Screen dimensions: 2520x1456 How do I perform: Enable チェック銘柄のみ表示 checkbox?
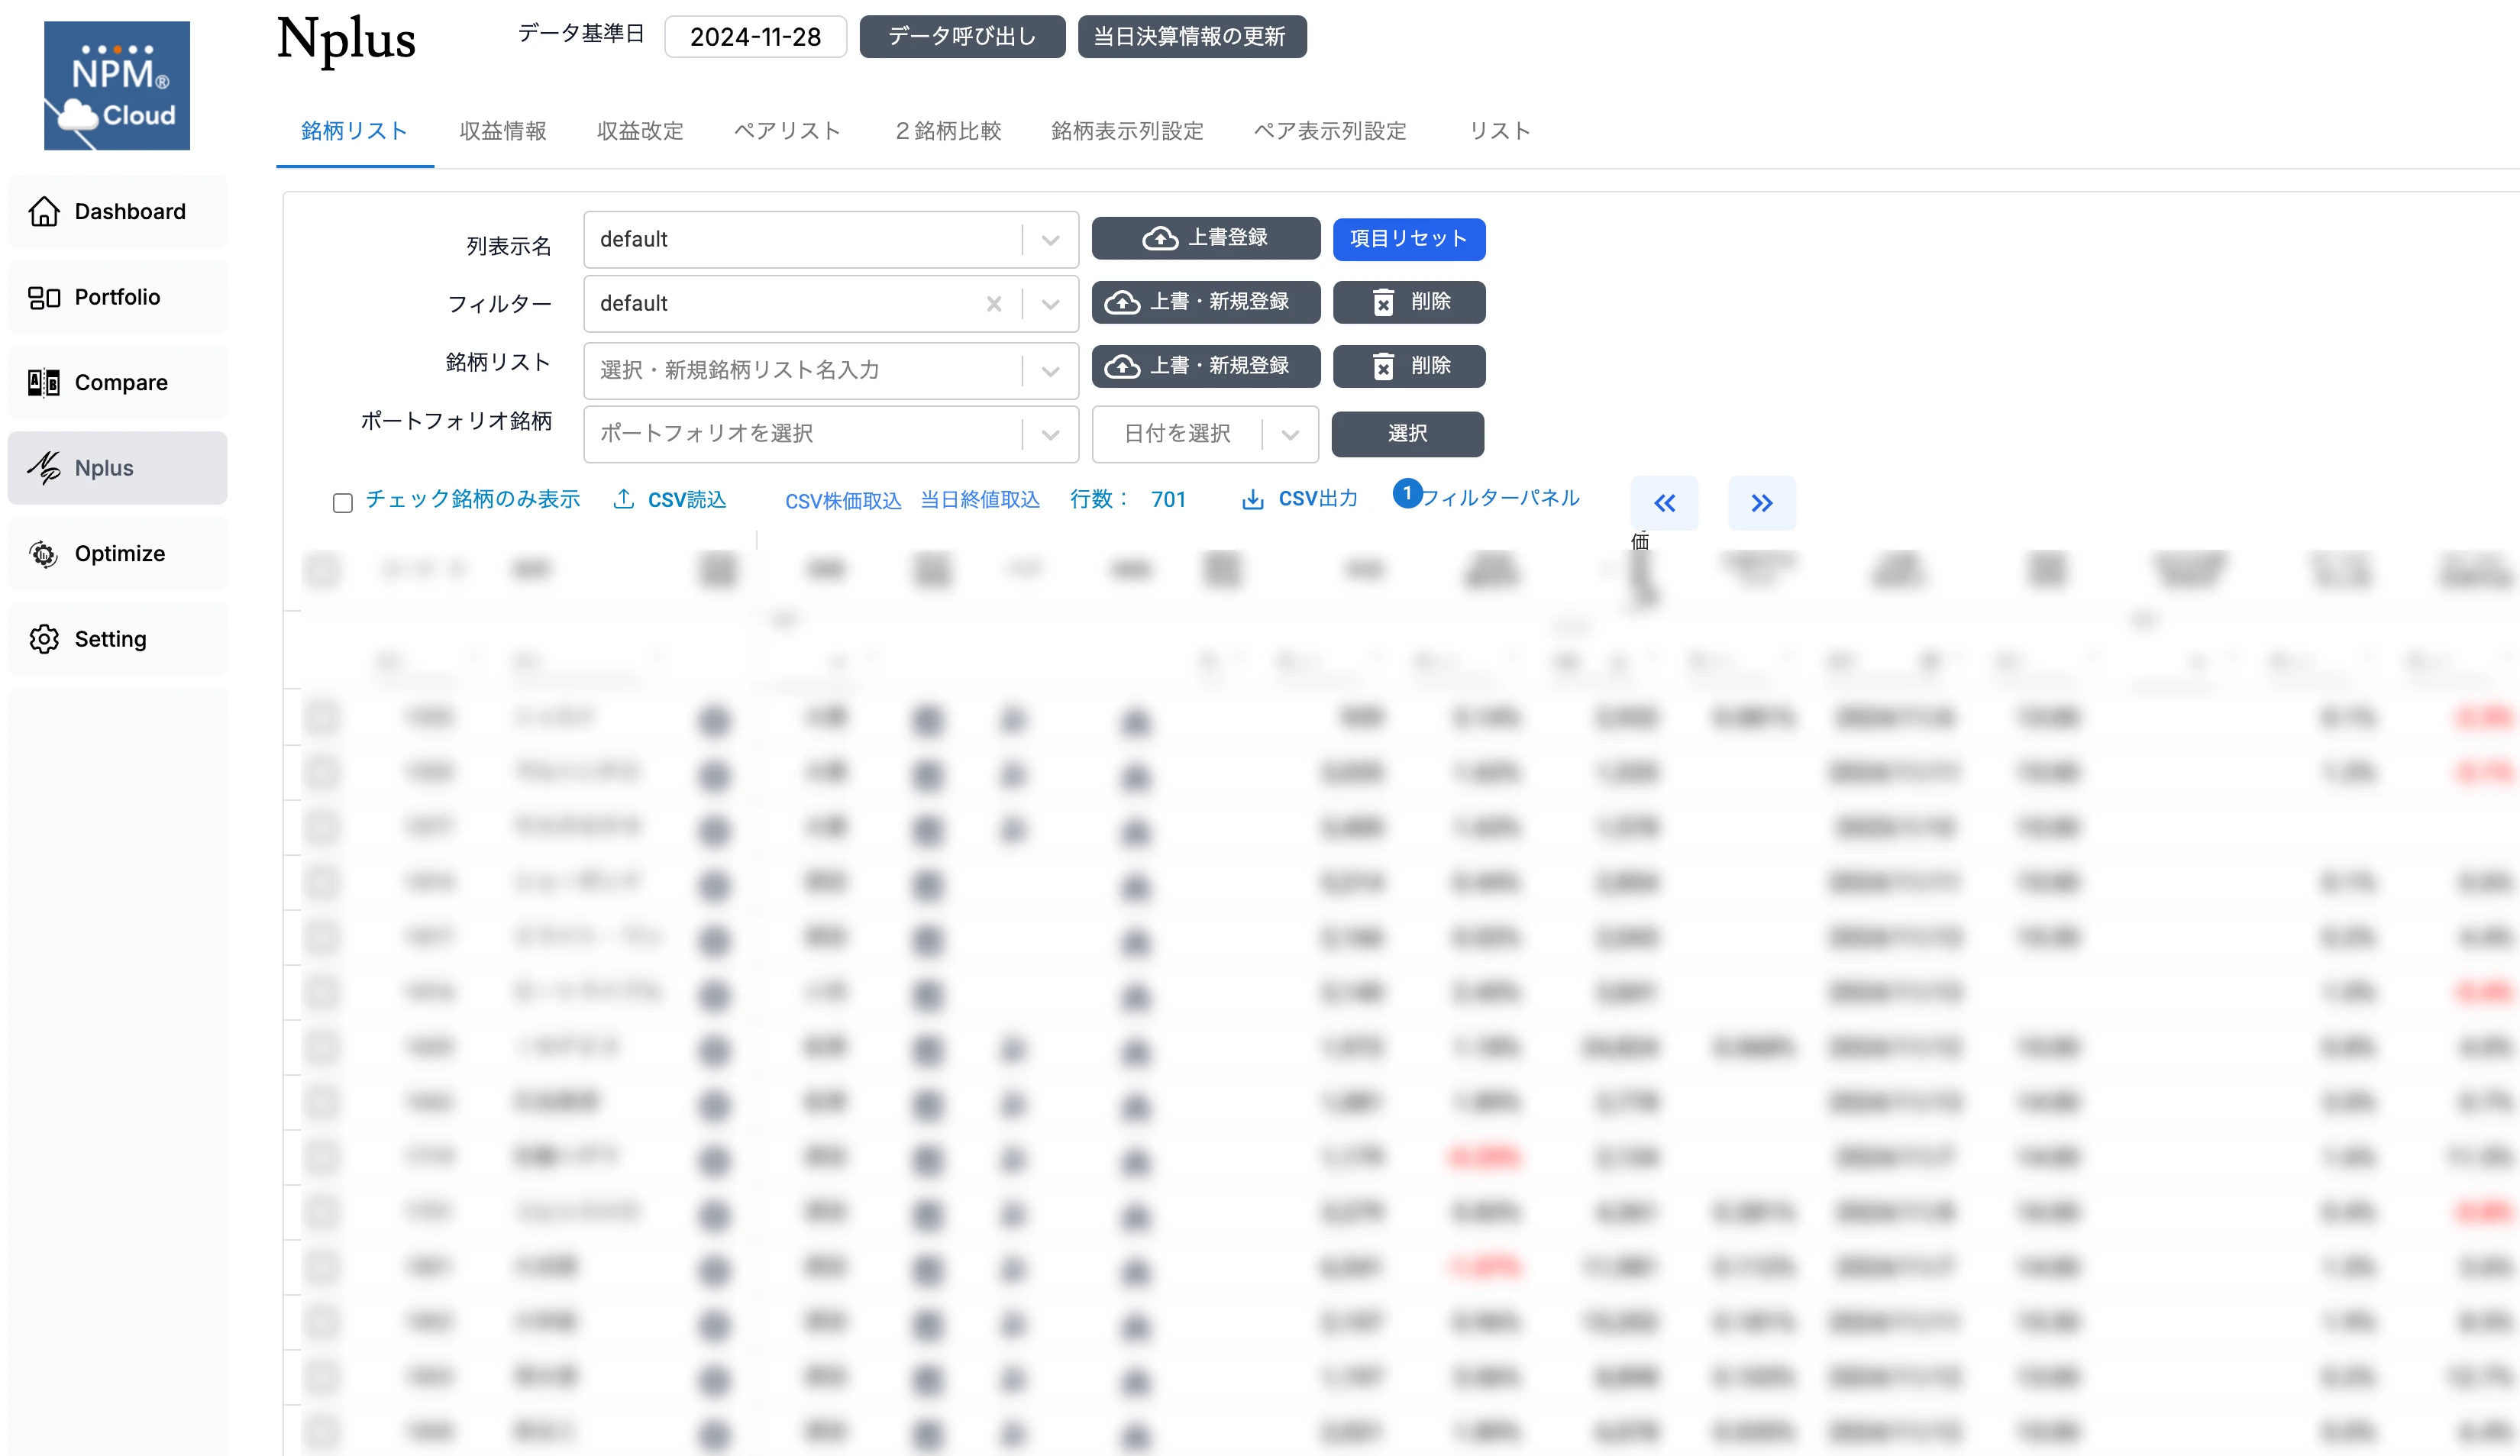[x=343, y=502]
